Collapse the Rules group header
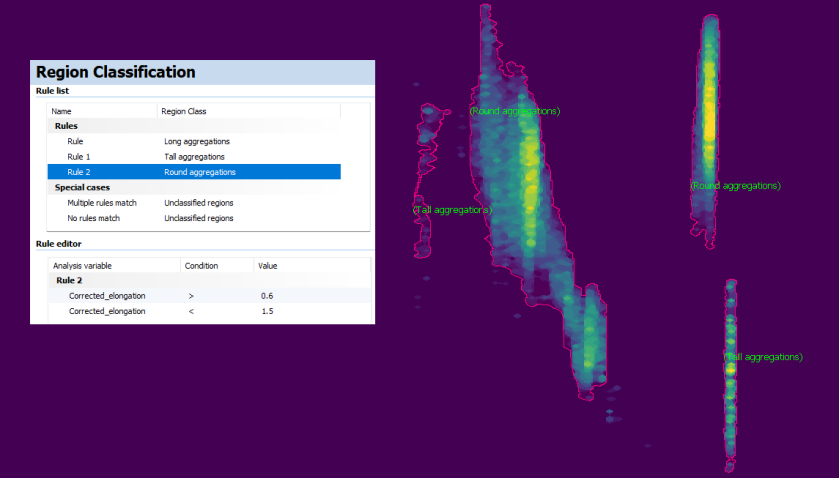This screenshot has width=839, height=479. [x=66, y=126]
